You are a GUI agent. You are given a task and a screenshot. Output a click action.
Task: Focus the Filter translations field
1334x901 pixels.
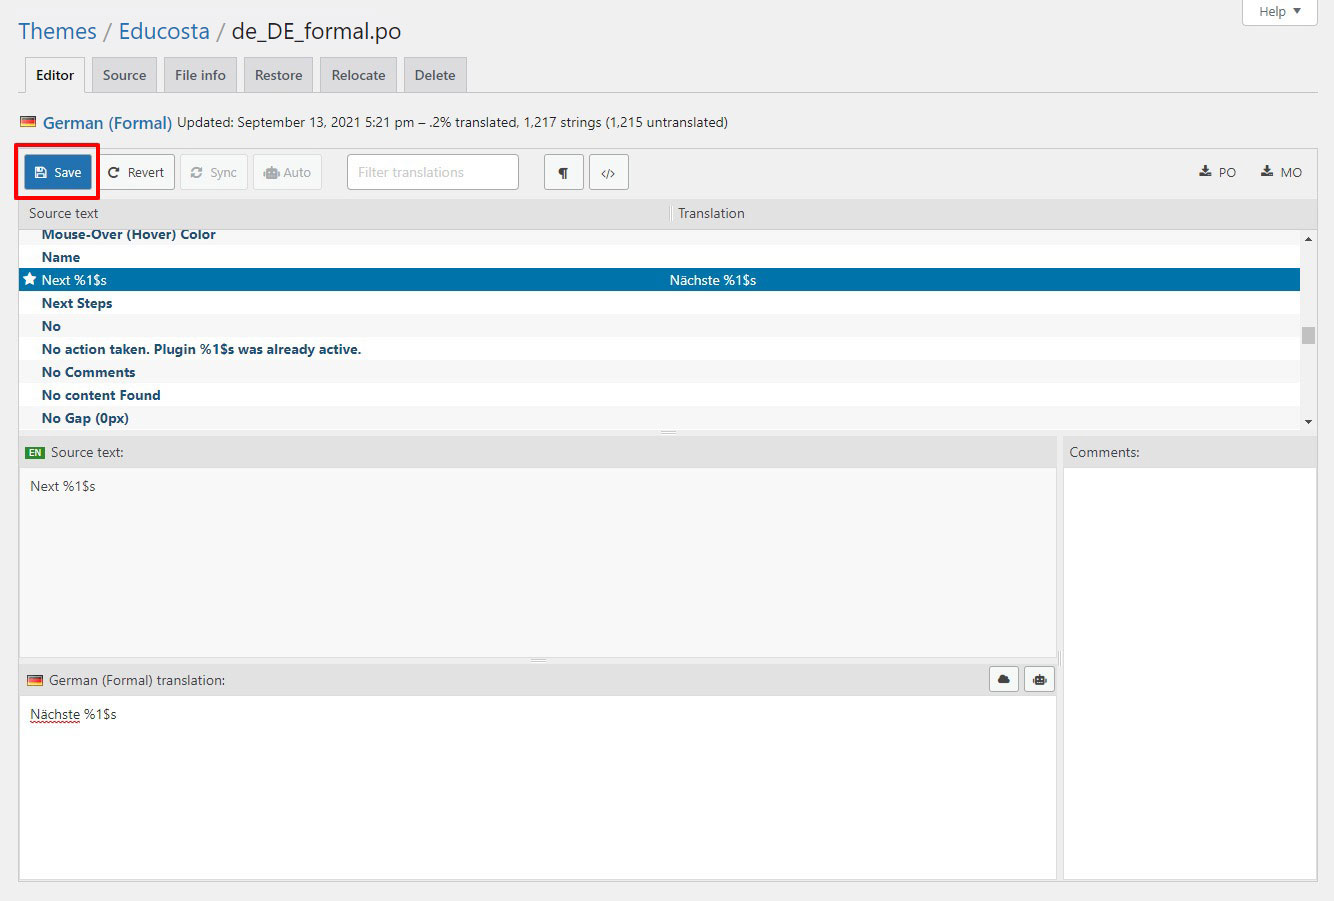432,172
